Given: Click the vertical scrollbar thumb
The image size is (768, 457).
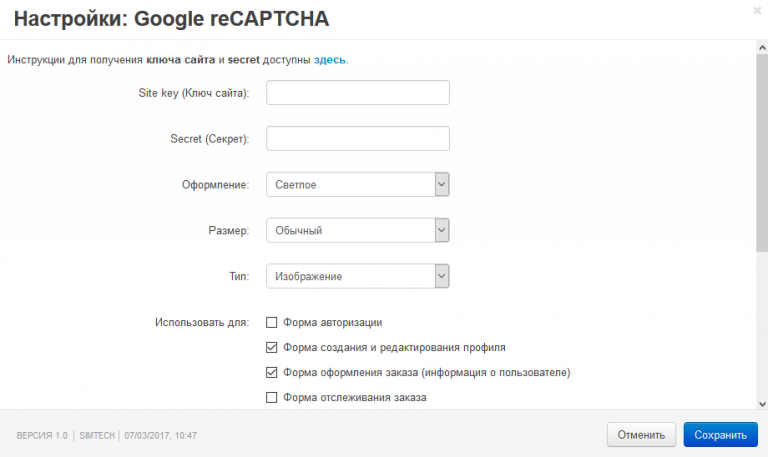Looking at the screenshot, I should coord(762,150).
